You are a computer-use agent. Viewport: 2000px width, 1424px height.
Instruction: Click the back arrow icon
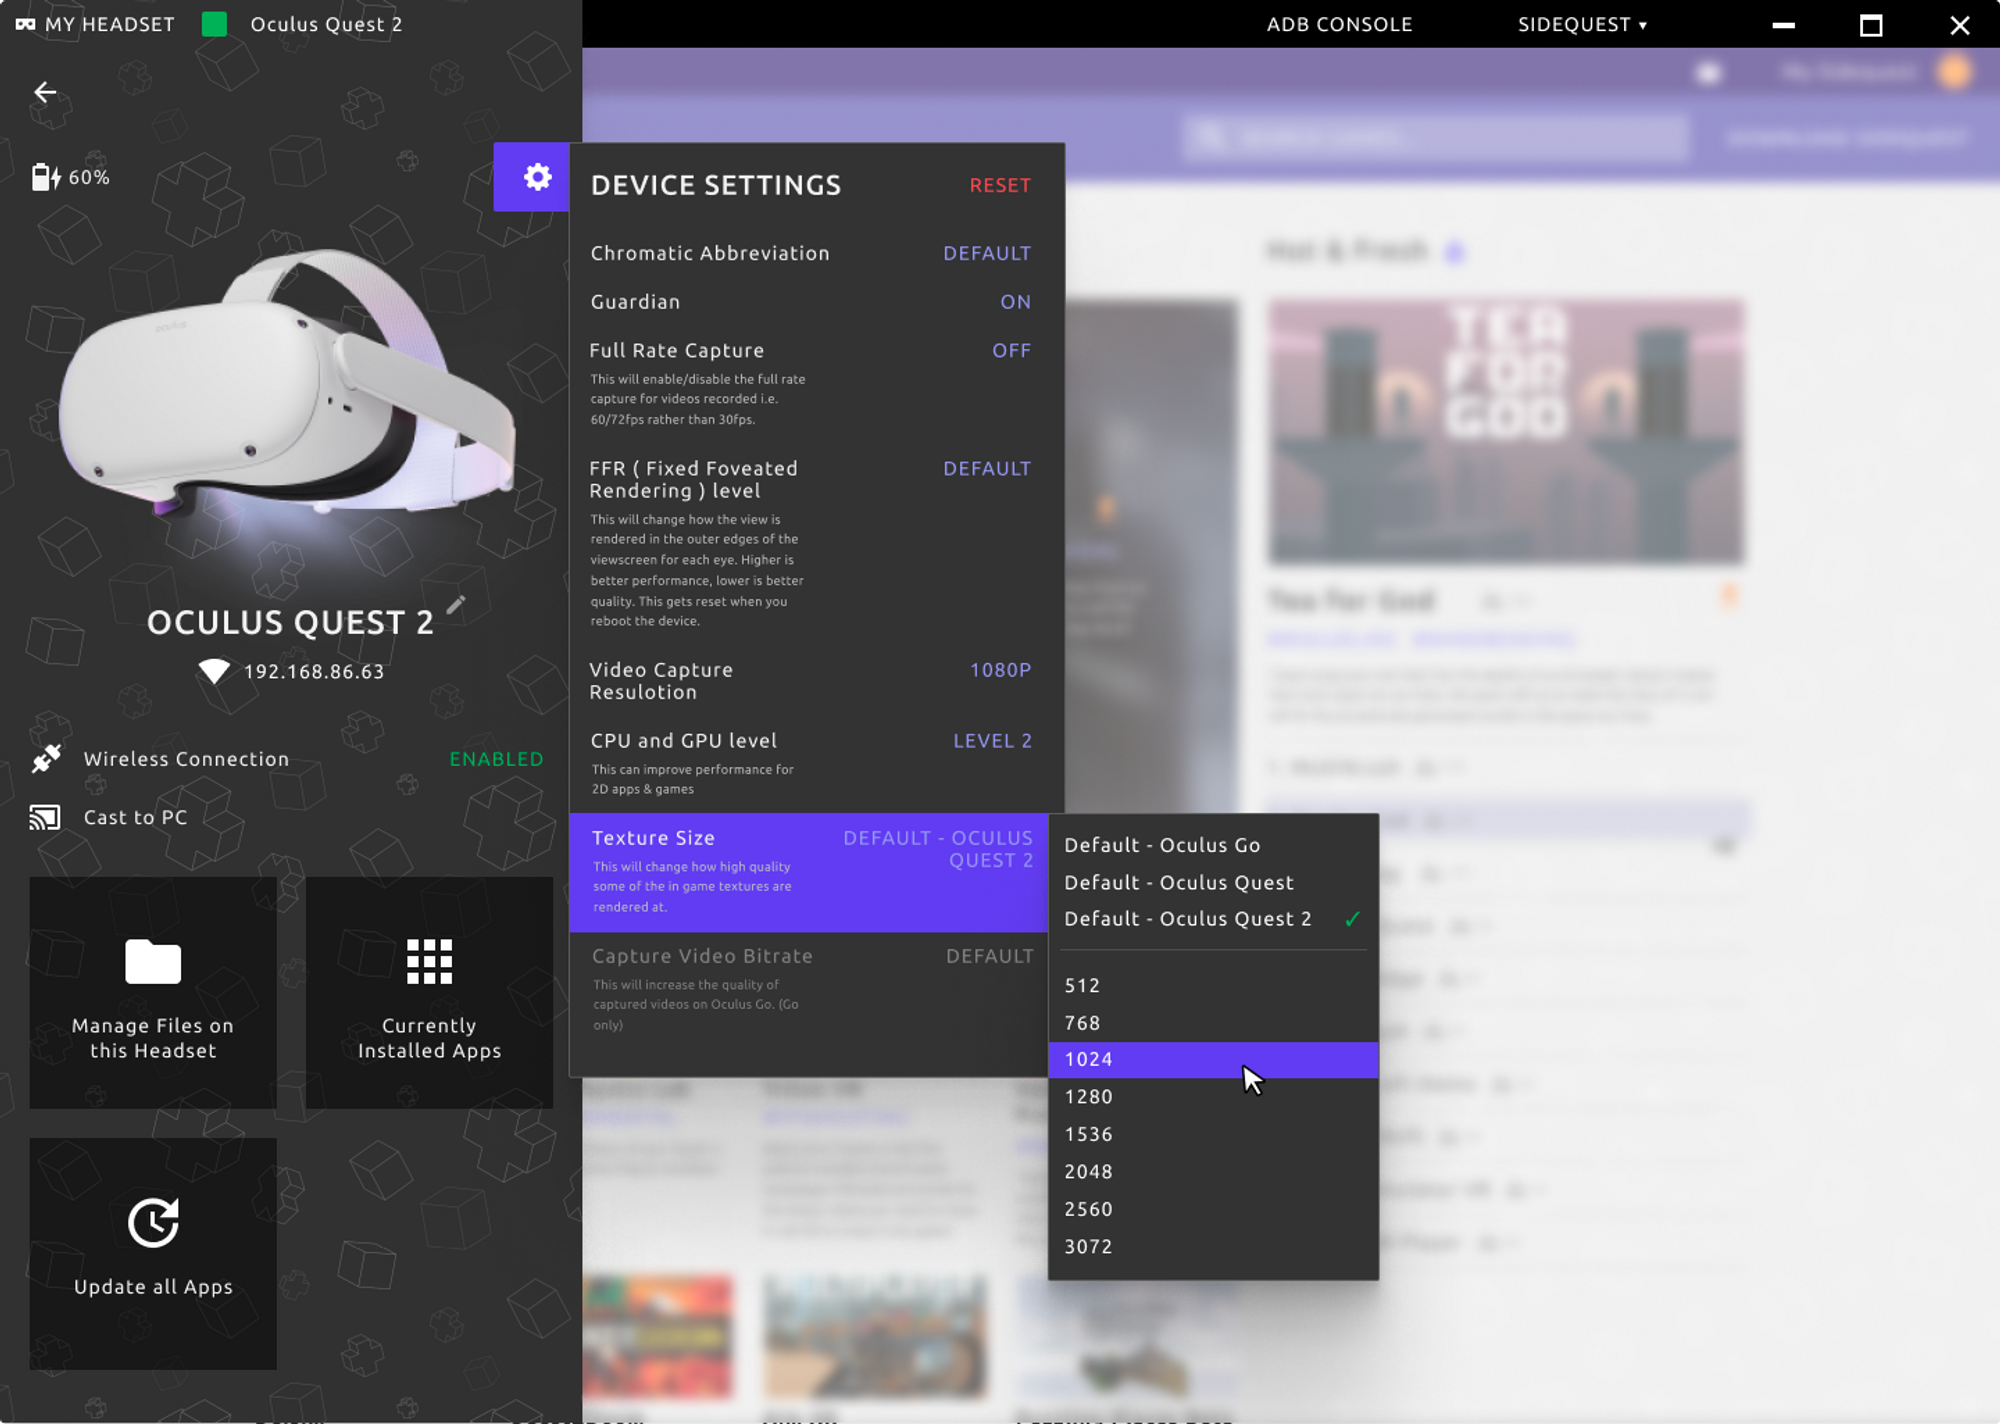(45, 92)
